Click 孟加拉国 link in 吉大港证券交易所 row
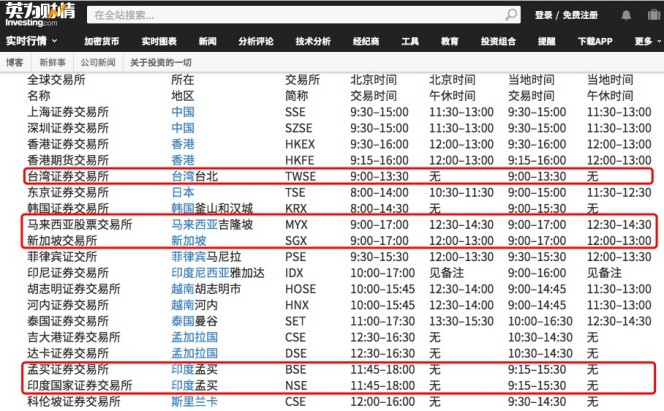This screenshot has width=664, height=411. [x=194, y=337]
